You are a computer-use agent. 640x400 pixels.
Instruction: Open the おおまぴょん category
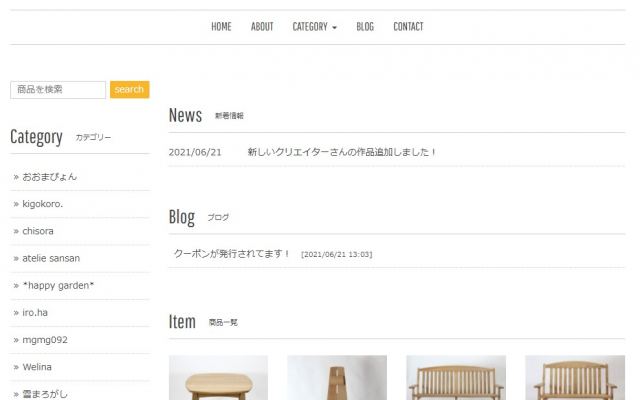(x=49, y=177)
